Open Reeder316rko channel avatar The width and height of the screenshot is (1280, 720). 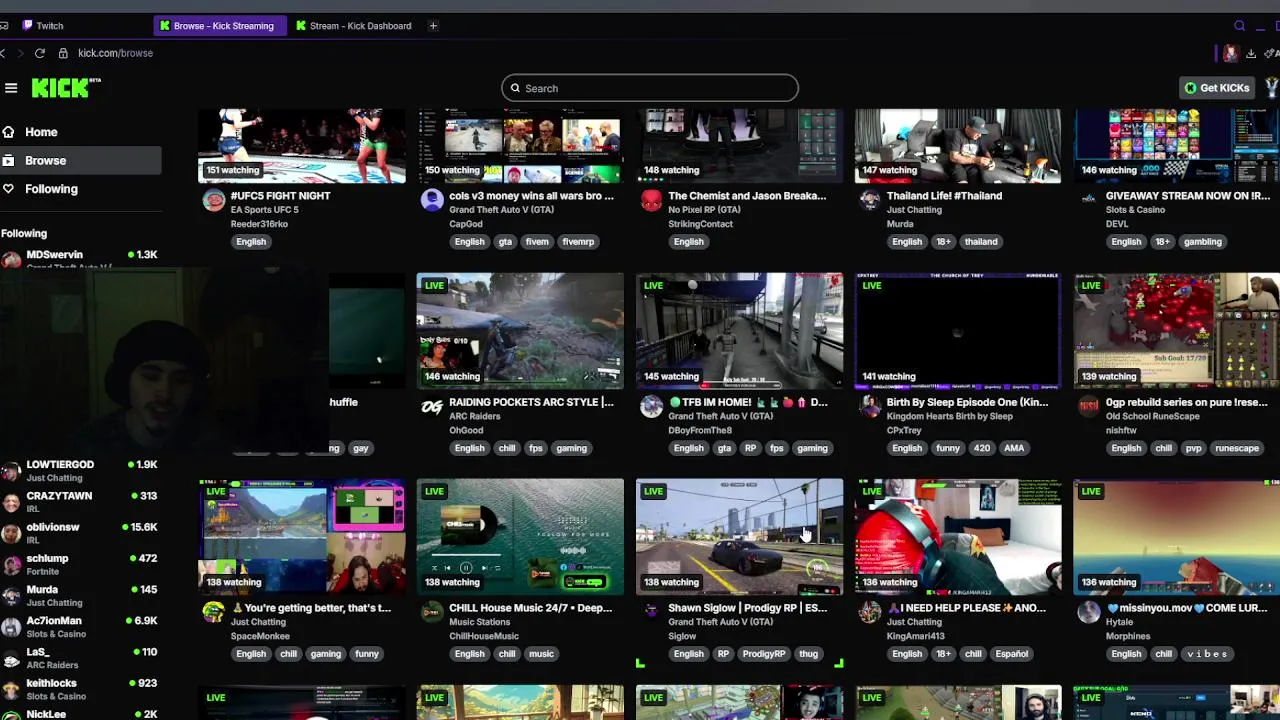[x=213, y=200]
